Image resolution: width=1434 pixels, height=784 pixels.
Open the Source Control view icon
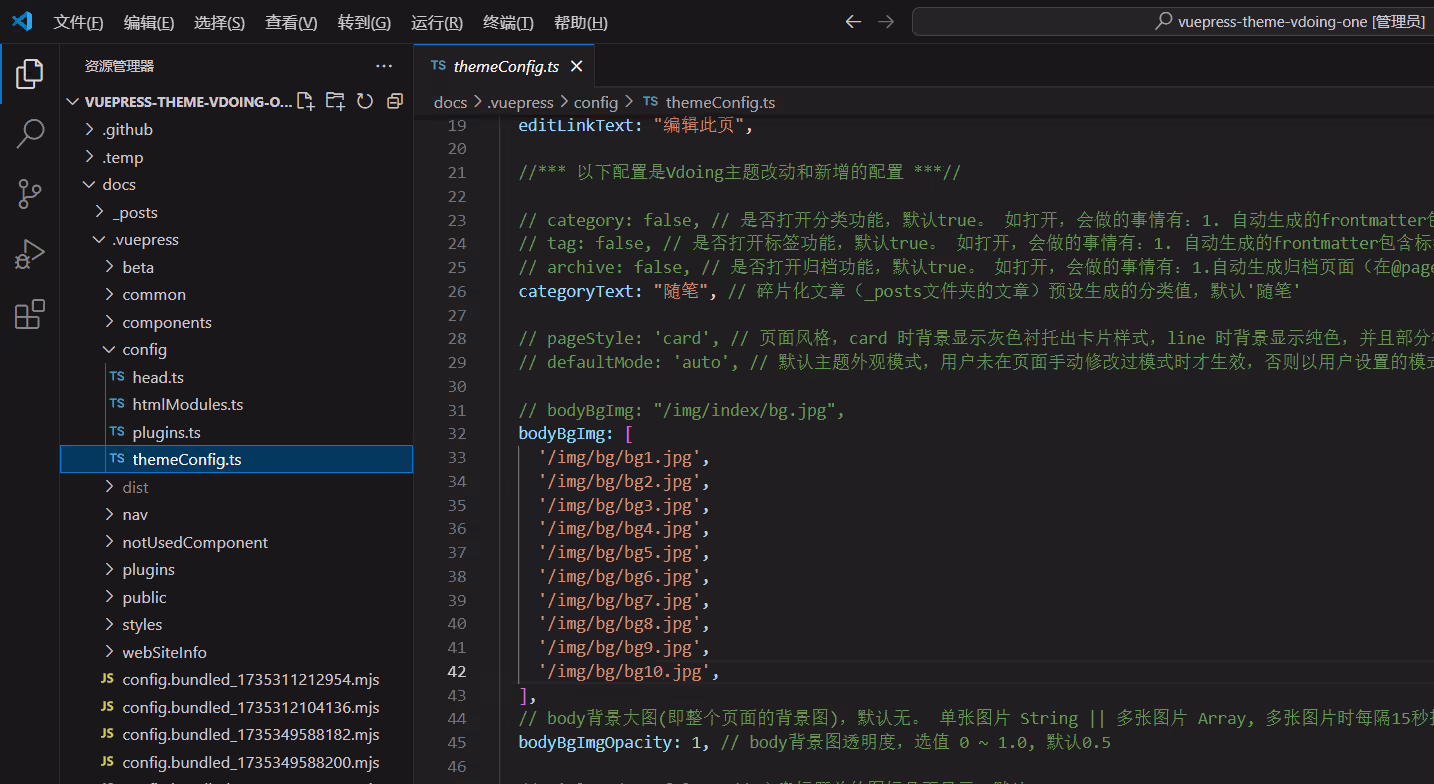[30, 193]
